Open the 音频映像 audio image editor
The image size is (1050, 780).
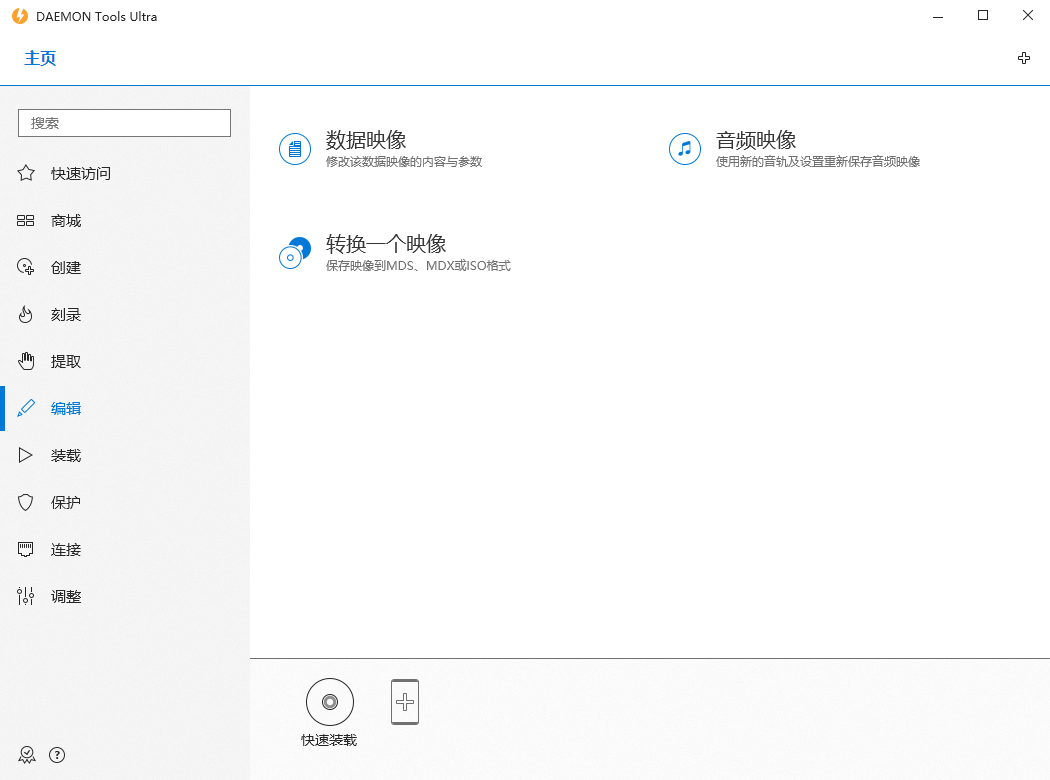click(x=756, y=141)
